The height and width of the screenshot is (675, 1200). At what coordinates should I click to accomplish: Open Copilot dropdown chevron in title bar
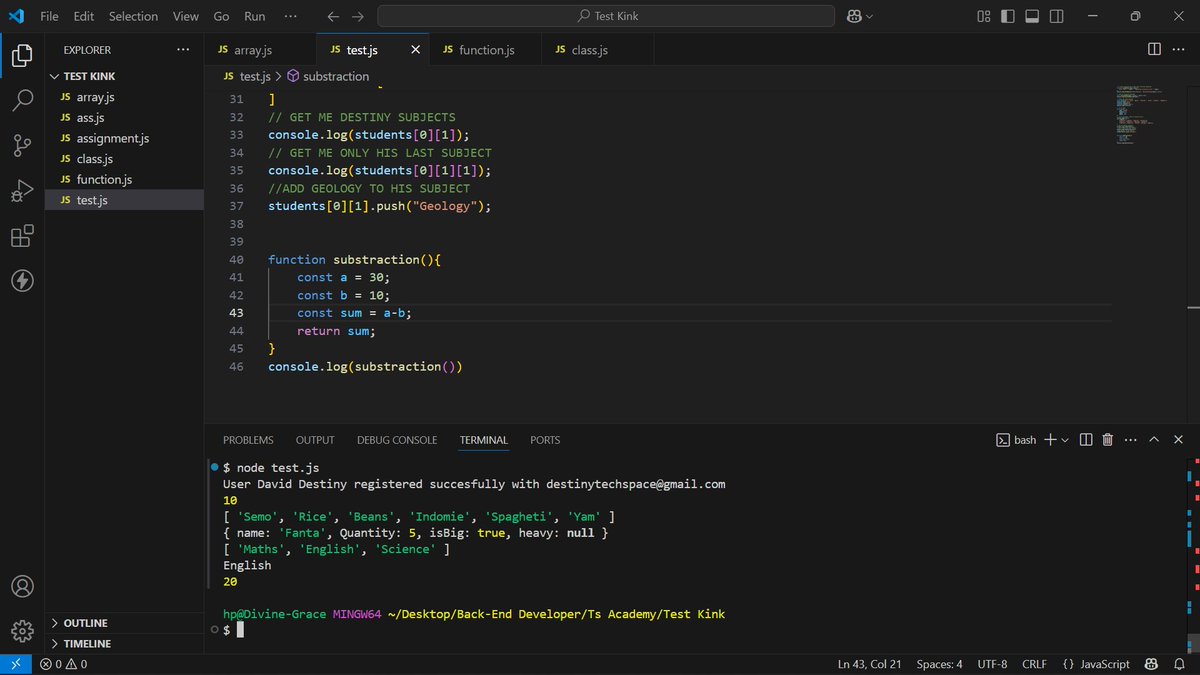[x=869, y=16]
